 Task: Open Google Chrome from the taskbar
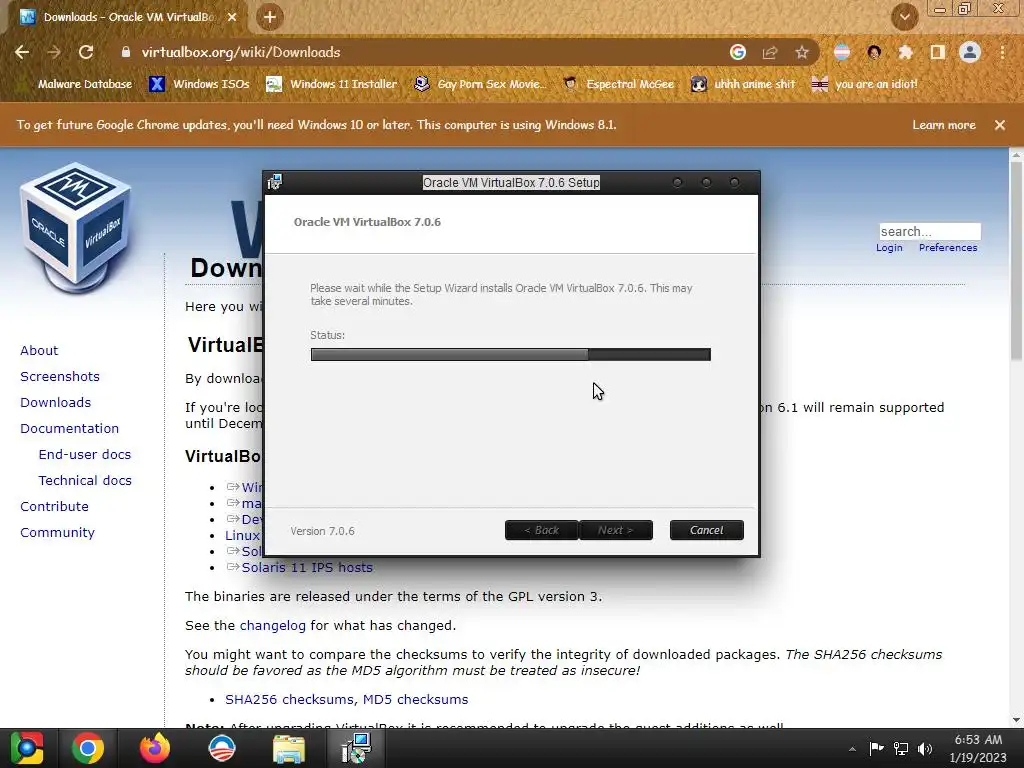[x=88, y=748]
